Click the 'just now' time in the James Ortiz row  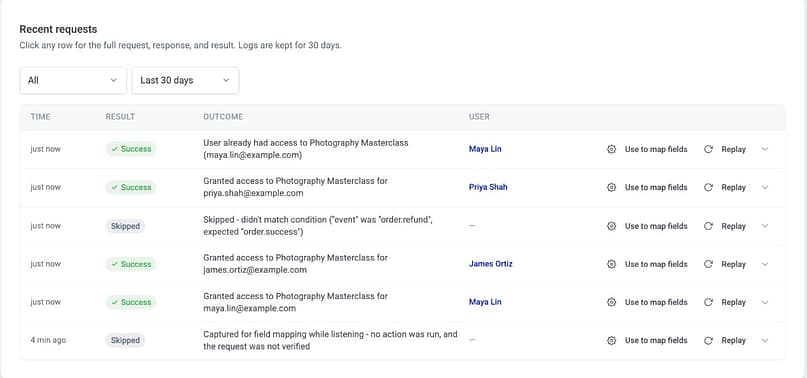click(45, 264)
